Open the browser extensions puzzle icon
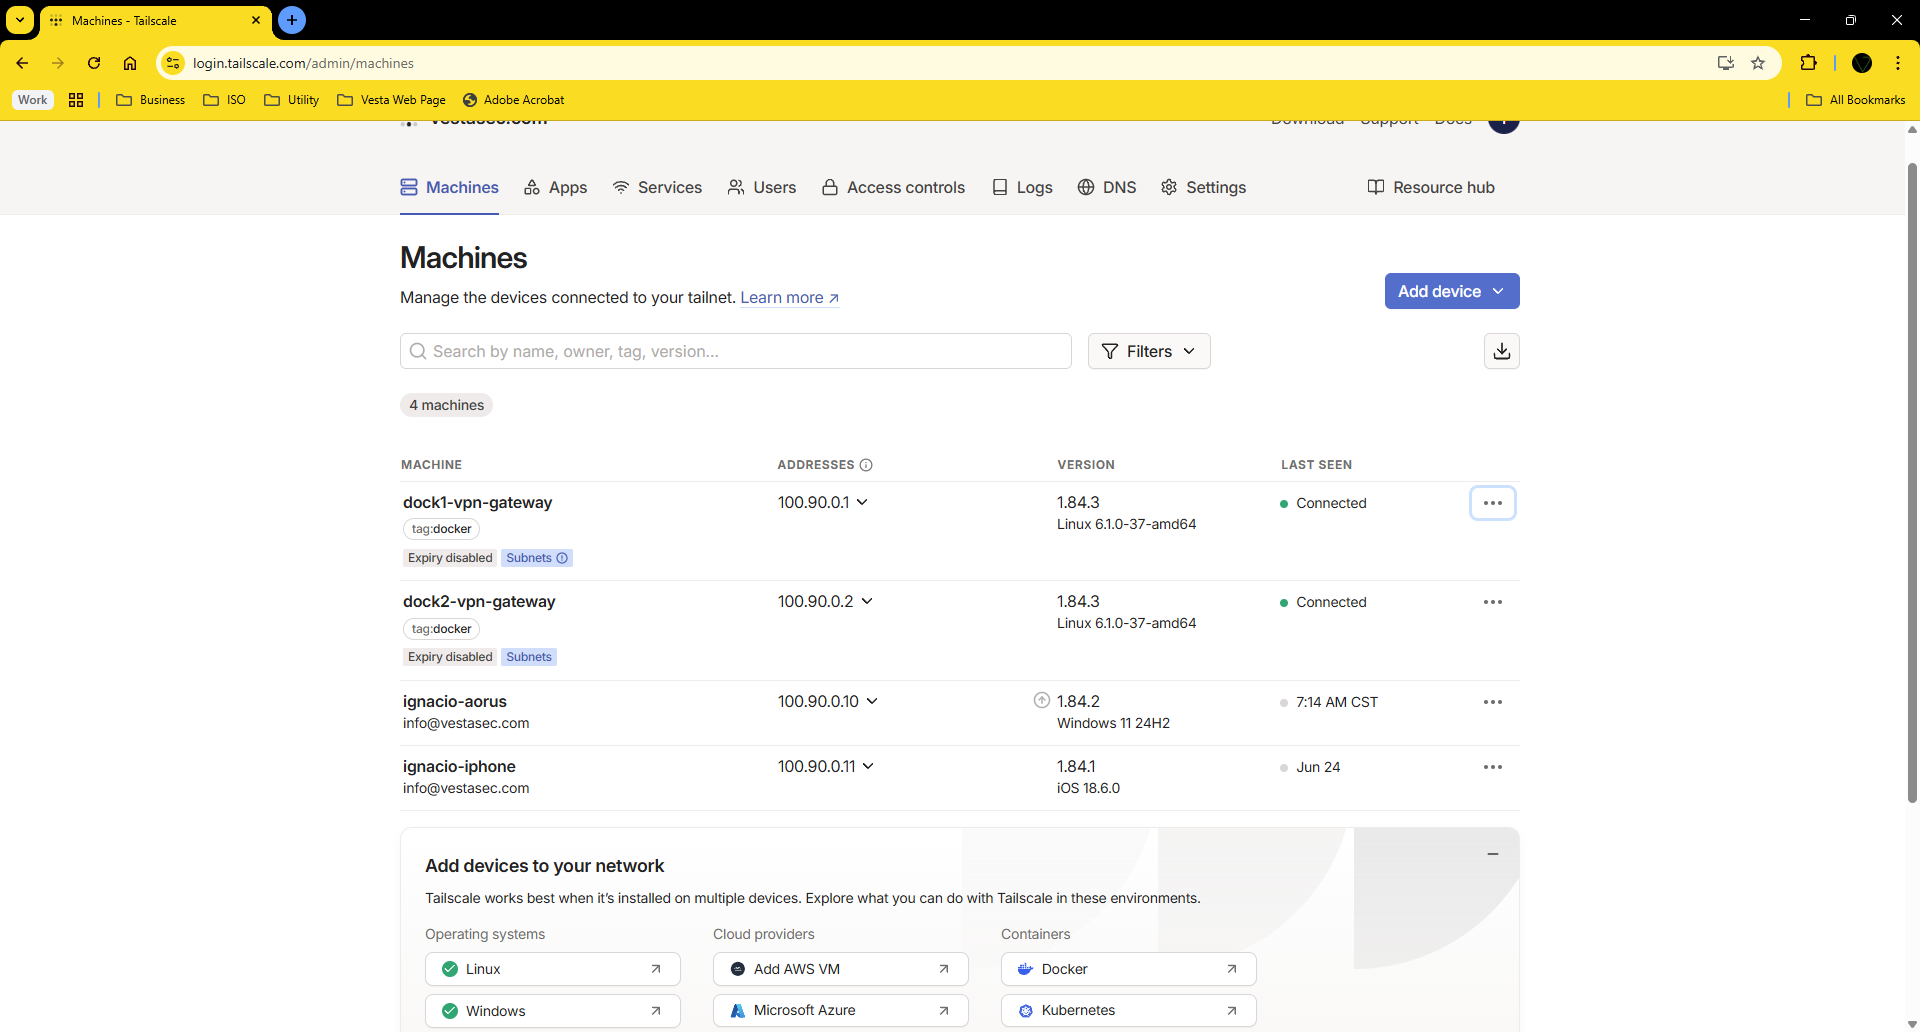 [1808, 63]
